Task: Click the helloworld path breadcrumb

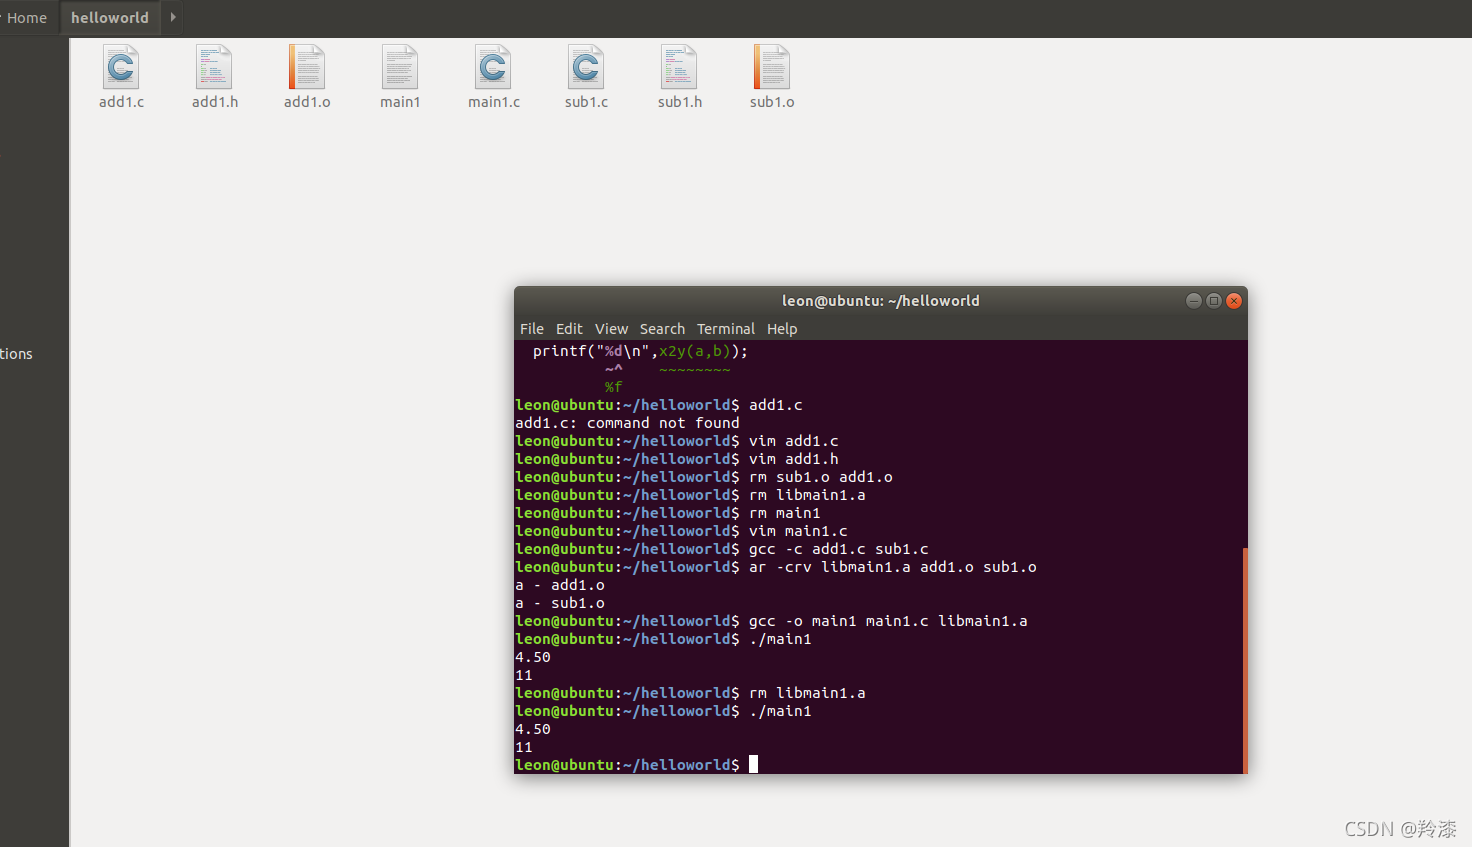Action: (110, 18)
